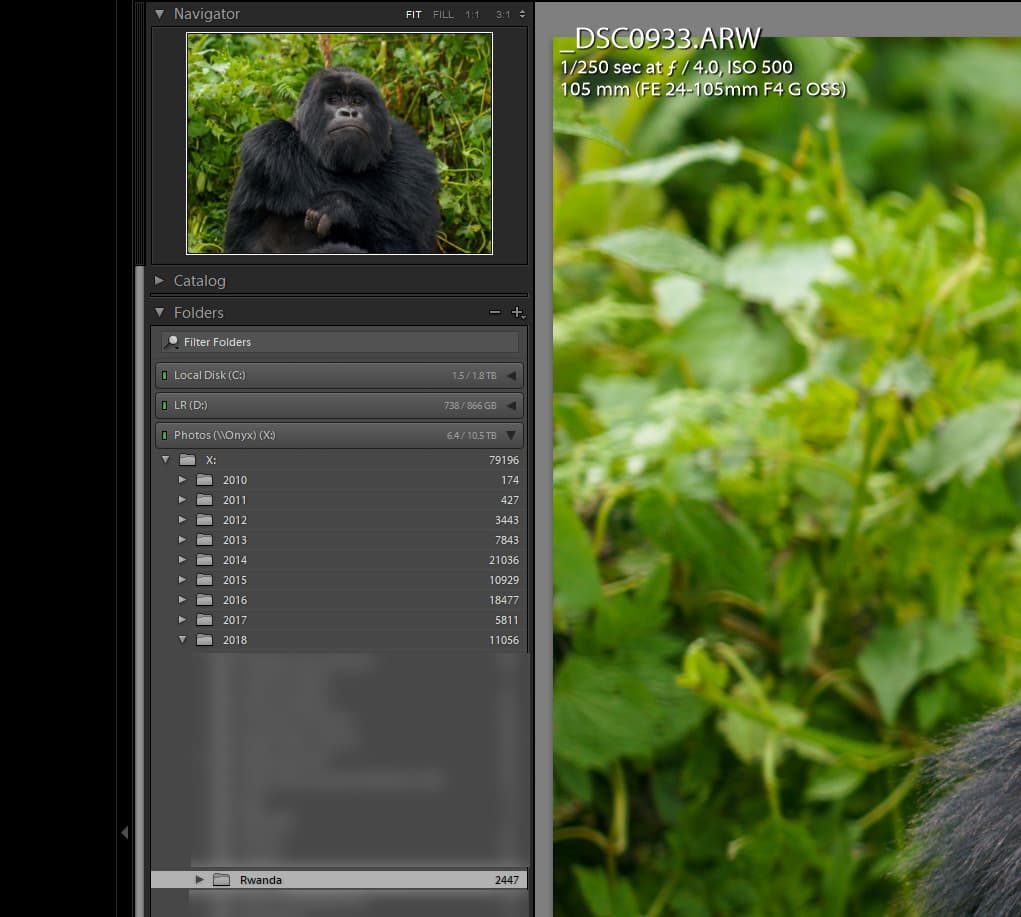Click the LR (D:) green status indicator

[x=164, y=406]
